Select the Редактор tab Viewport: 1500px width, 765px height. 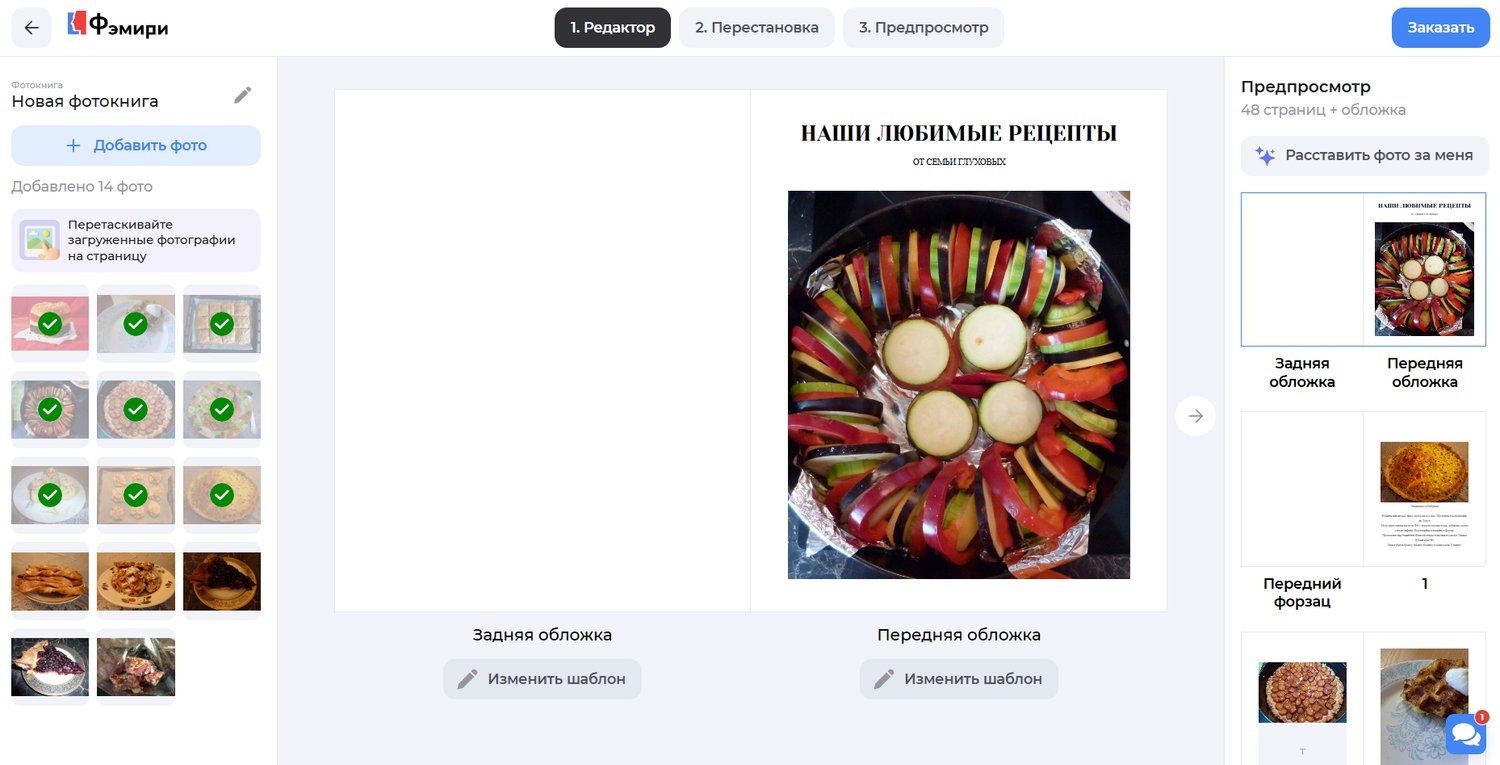612,27
